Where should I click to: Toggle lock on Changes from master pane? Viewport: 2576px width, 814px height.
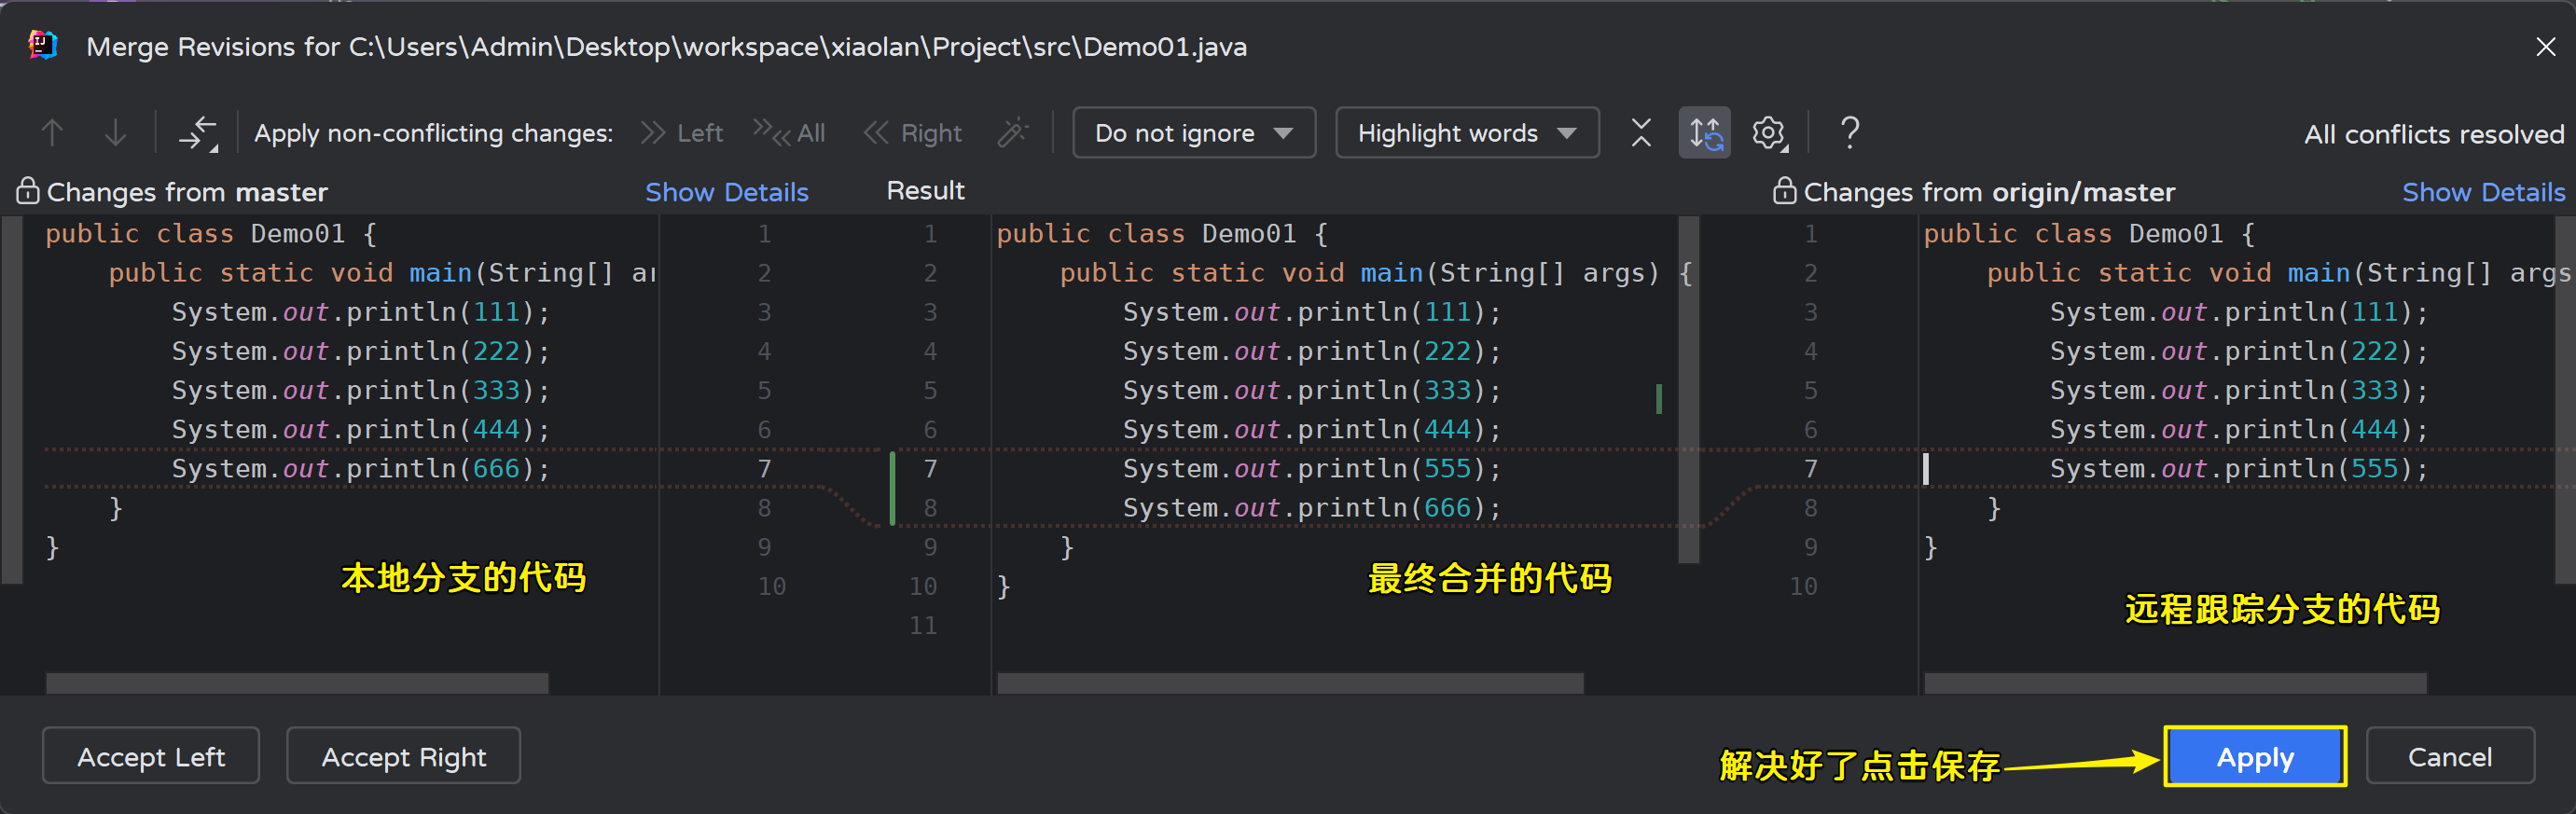pyautogui.click(x=28, y=191)
